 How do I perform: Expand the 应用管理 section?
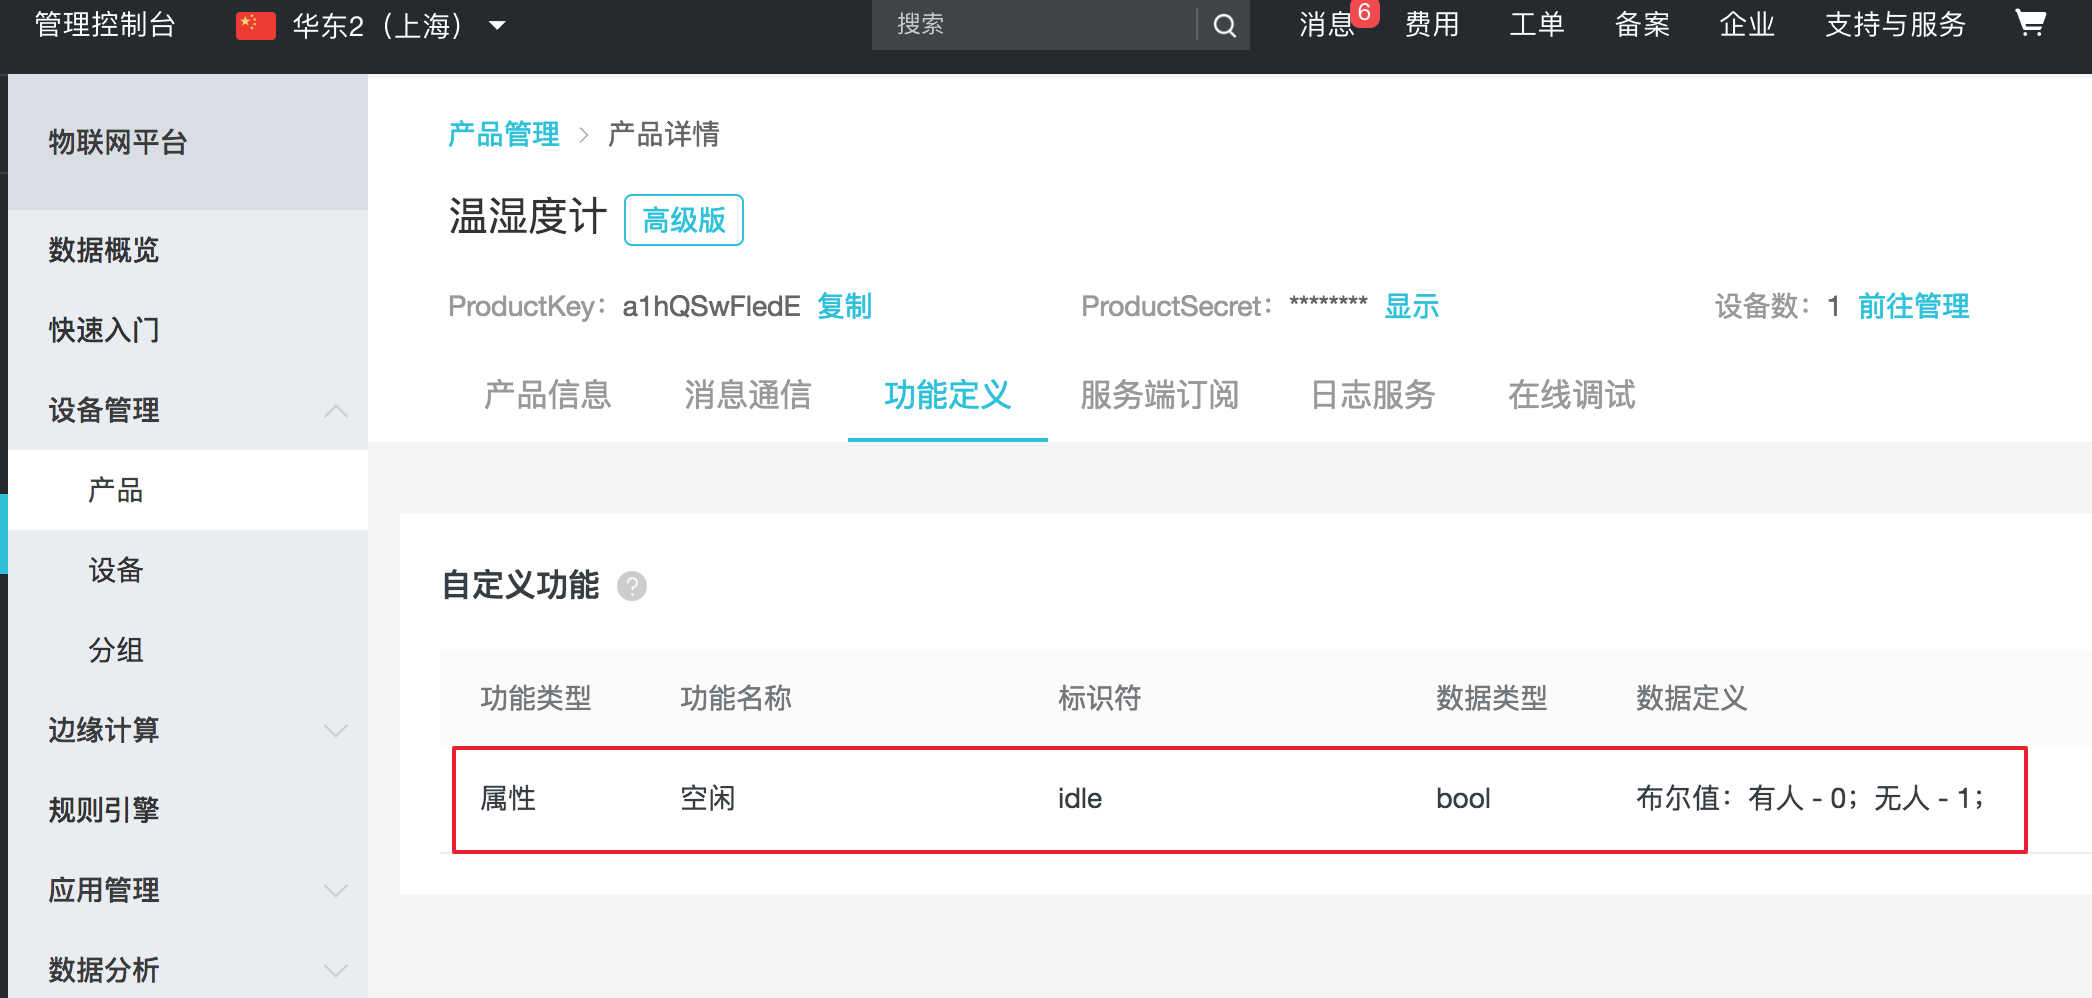pyautogui.click(x=336, y=889)
